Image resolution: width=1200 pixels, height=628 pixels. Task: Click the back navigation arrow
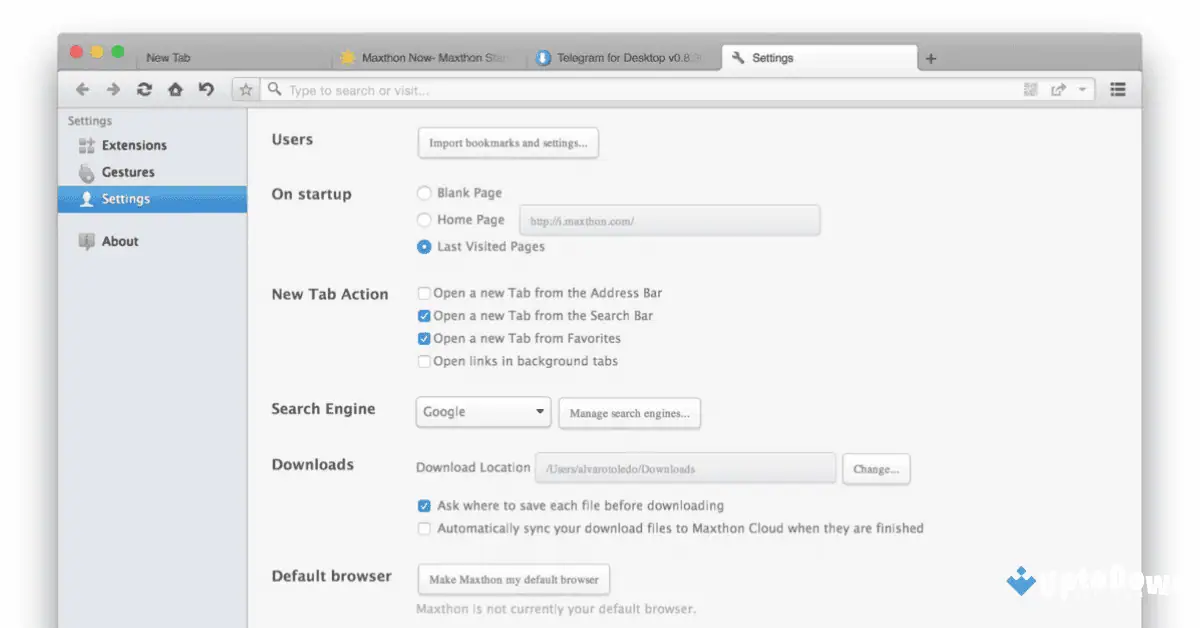(83, 89)
